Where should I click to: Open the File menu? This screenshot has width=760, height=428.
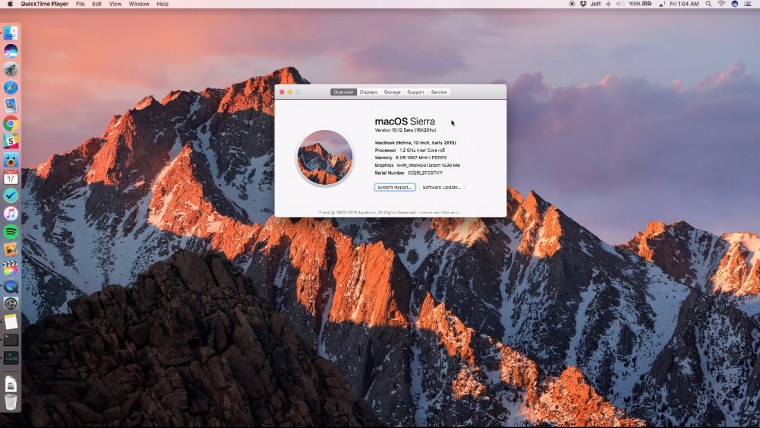tap(80, 4)
